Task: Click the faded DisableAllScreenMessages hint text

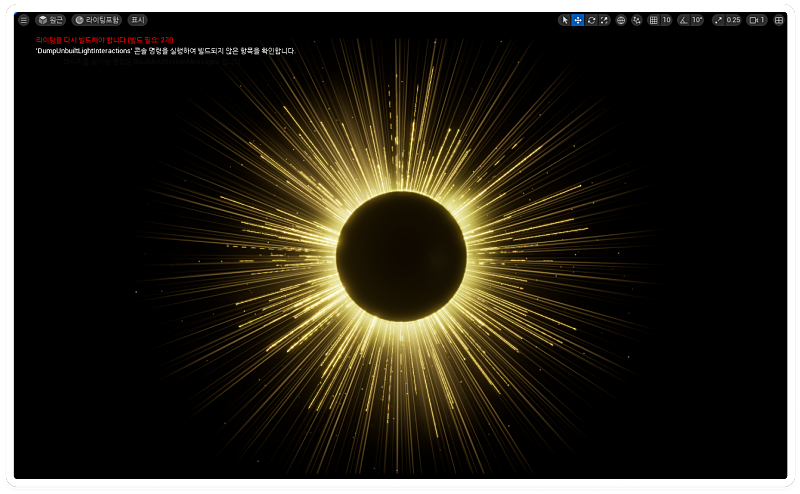Action: click(x=152, y=62)
